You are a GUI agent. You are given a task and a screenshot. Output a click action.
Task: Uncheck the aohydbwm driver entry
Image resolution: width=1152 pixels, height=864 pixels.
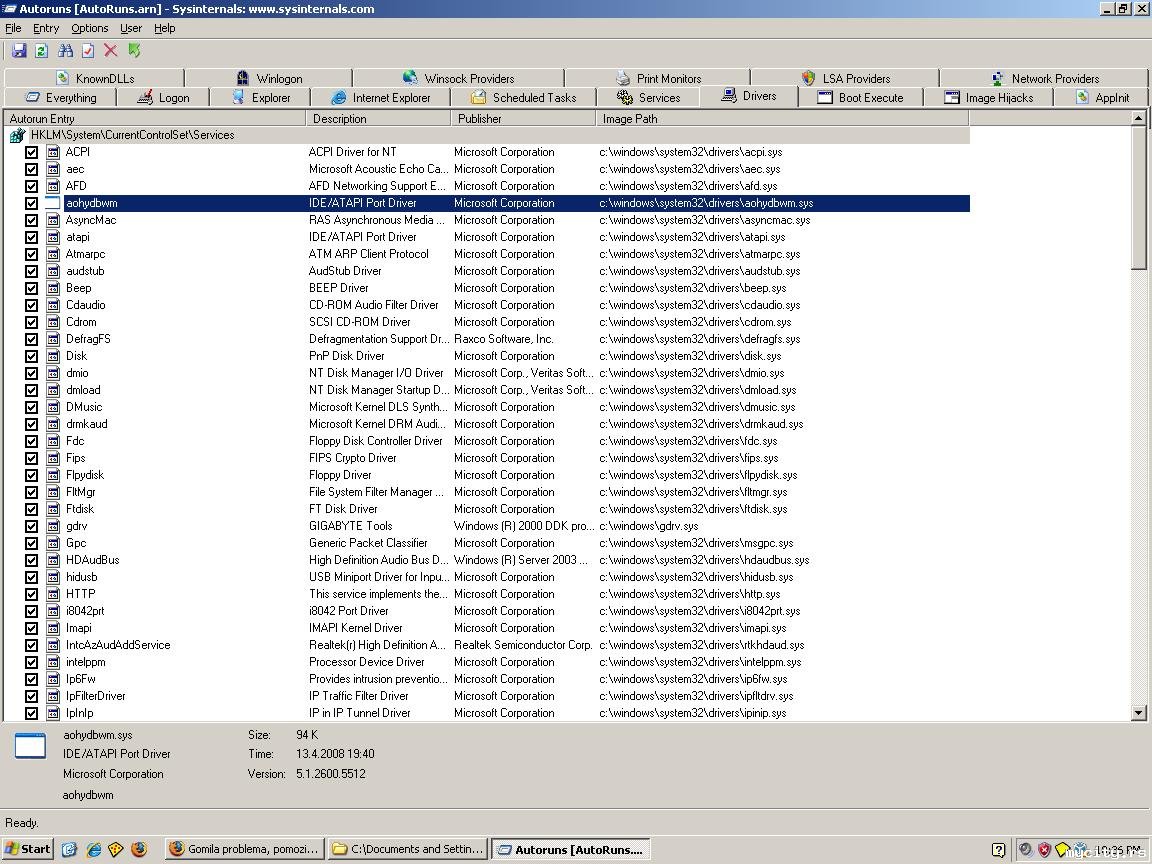[x=31, y=203]
